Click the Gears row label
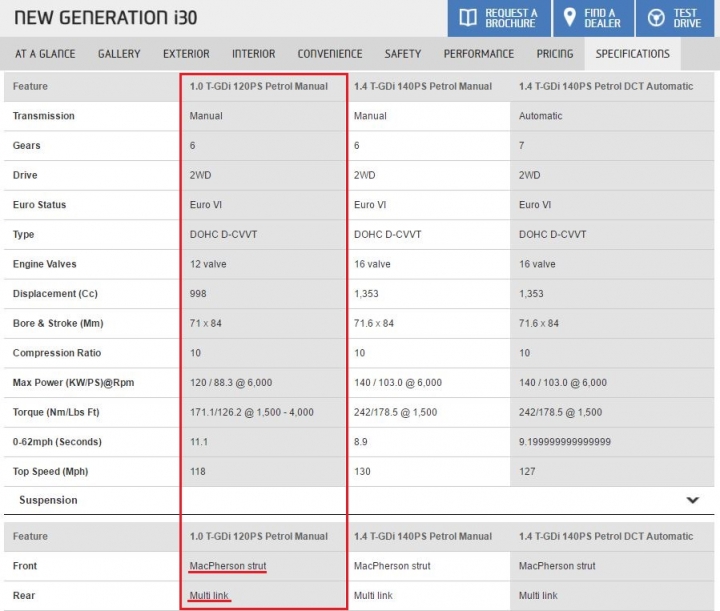Image resolution: width=720 pixels, height=611 pixels. pos(27,146)
